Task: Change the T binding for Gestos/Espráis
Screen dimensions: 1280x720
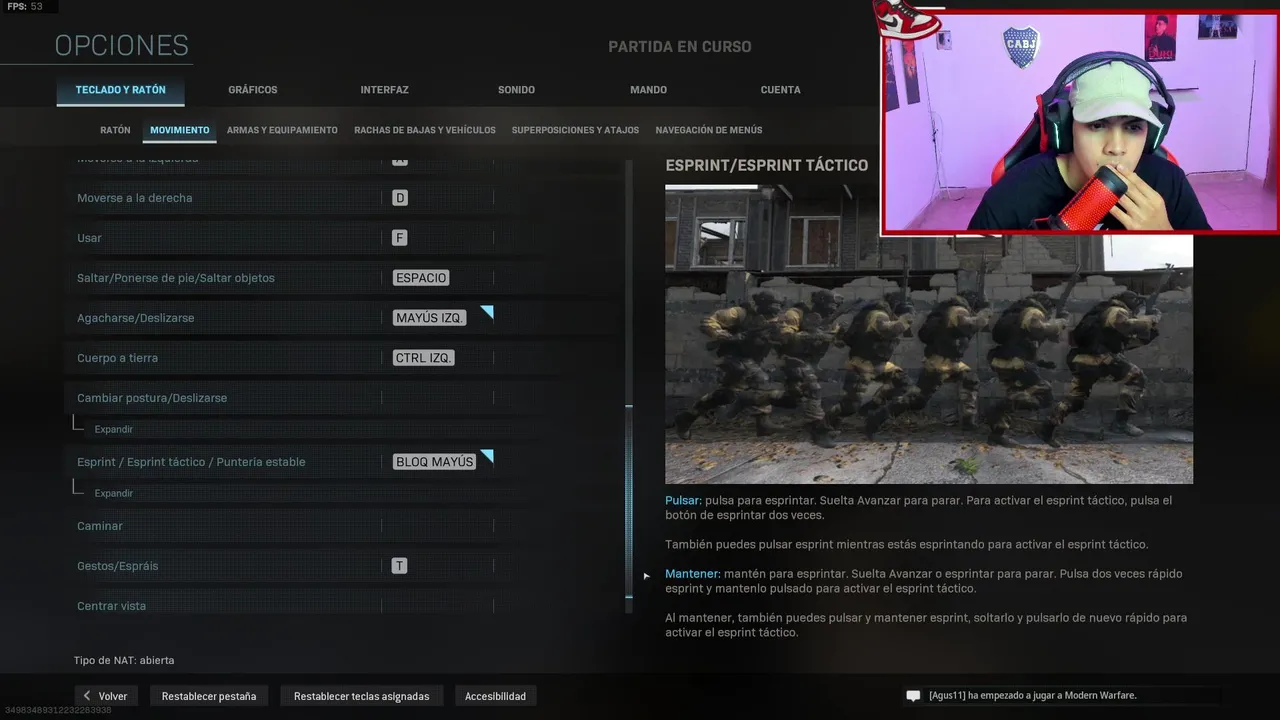Action: [399, 566]
